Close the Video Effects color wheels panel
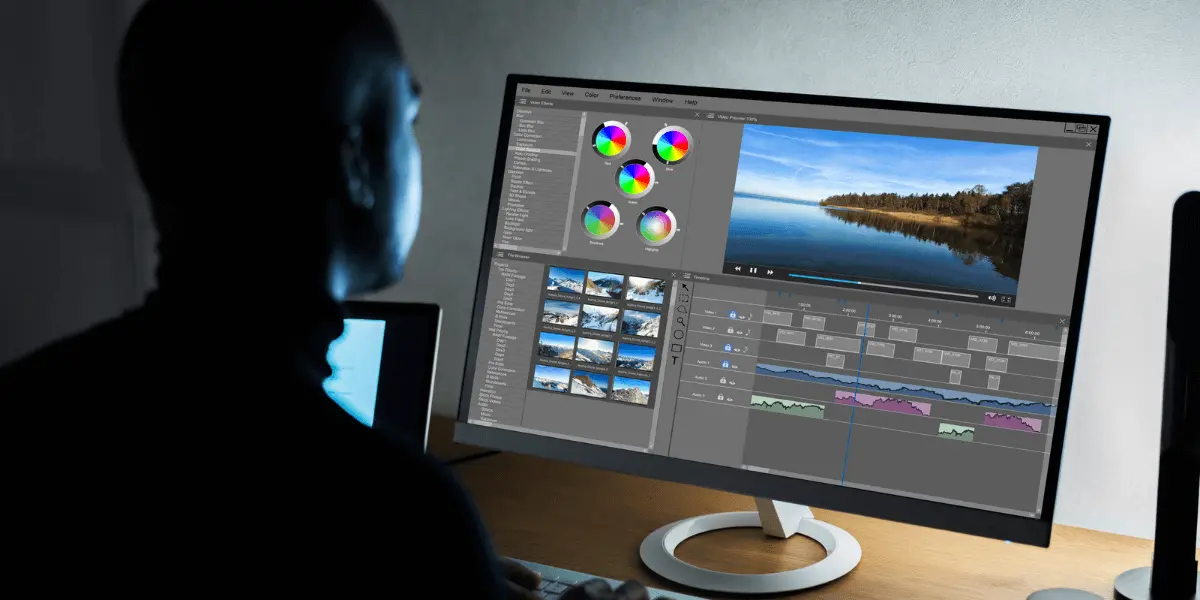The width and height of the screenshot is (1200, 600). 697,115
